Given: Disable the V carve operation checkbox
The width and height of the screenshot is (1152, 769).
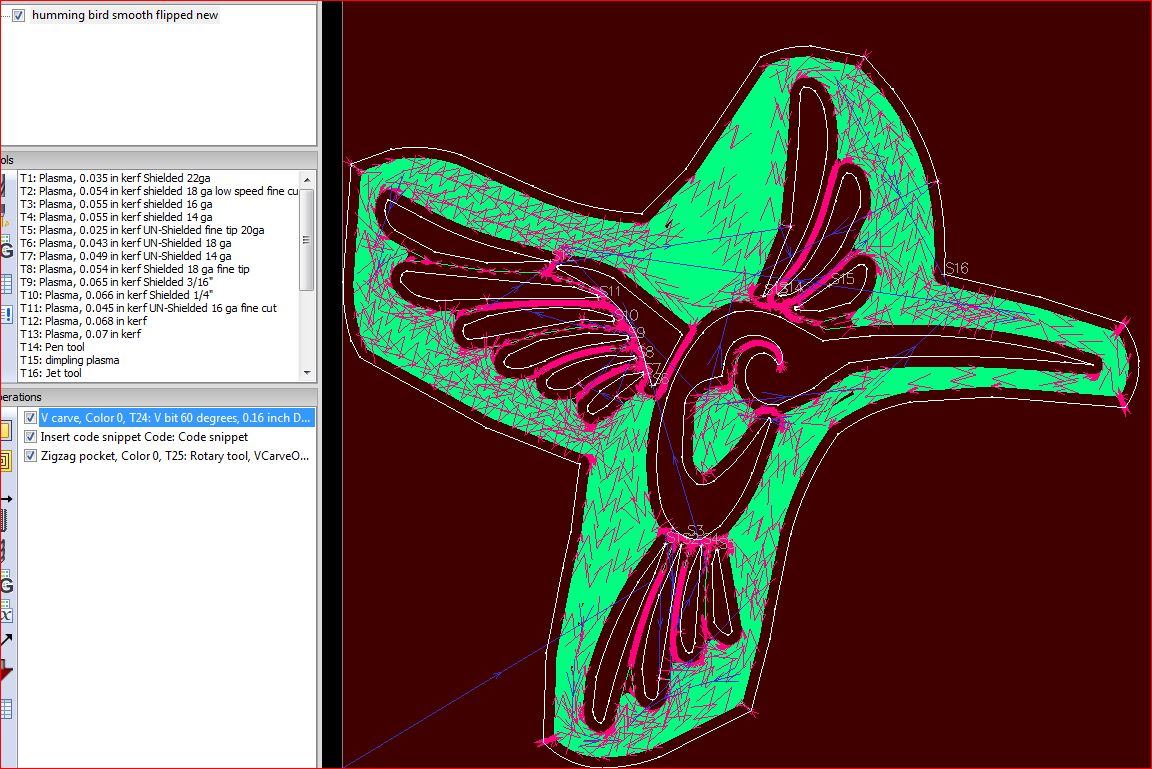Looking at the screenshot, I should [x=31, y=418].
